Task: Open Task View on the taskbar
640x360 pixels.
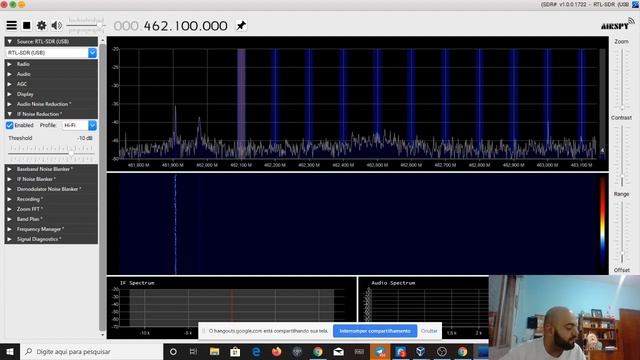Action: click(x=193, y=351)
